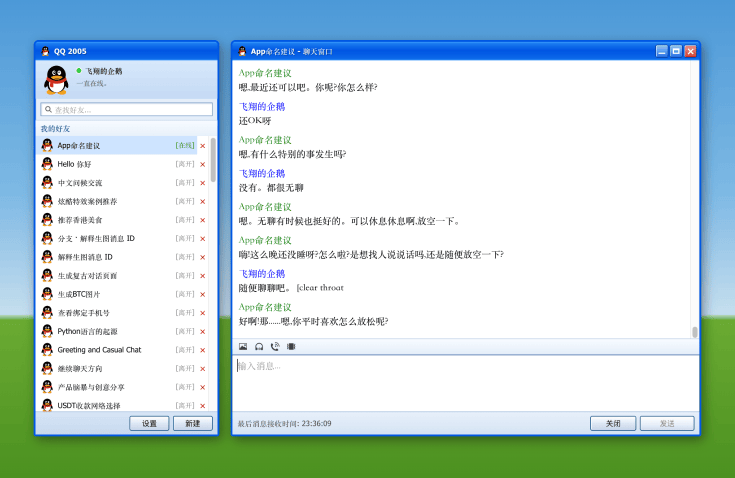This screenshot has height=478, width=735.
Task: Maximize the chat window
Action: [676, 51]
